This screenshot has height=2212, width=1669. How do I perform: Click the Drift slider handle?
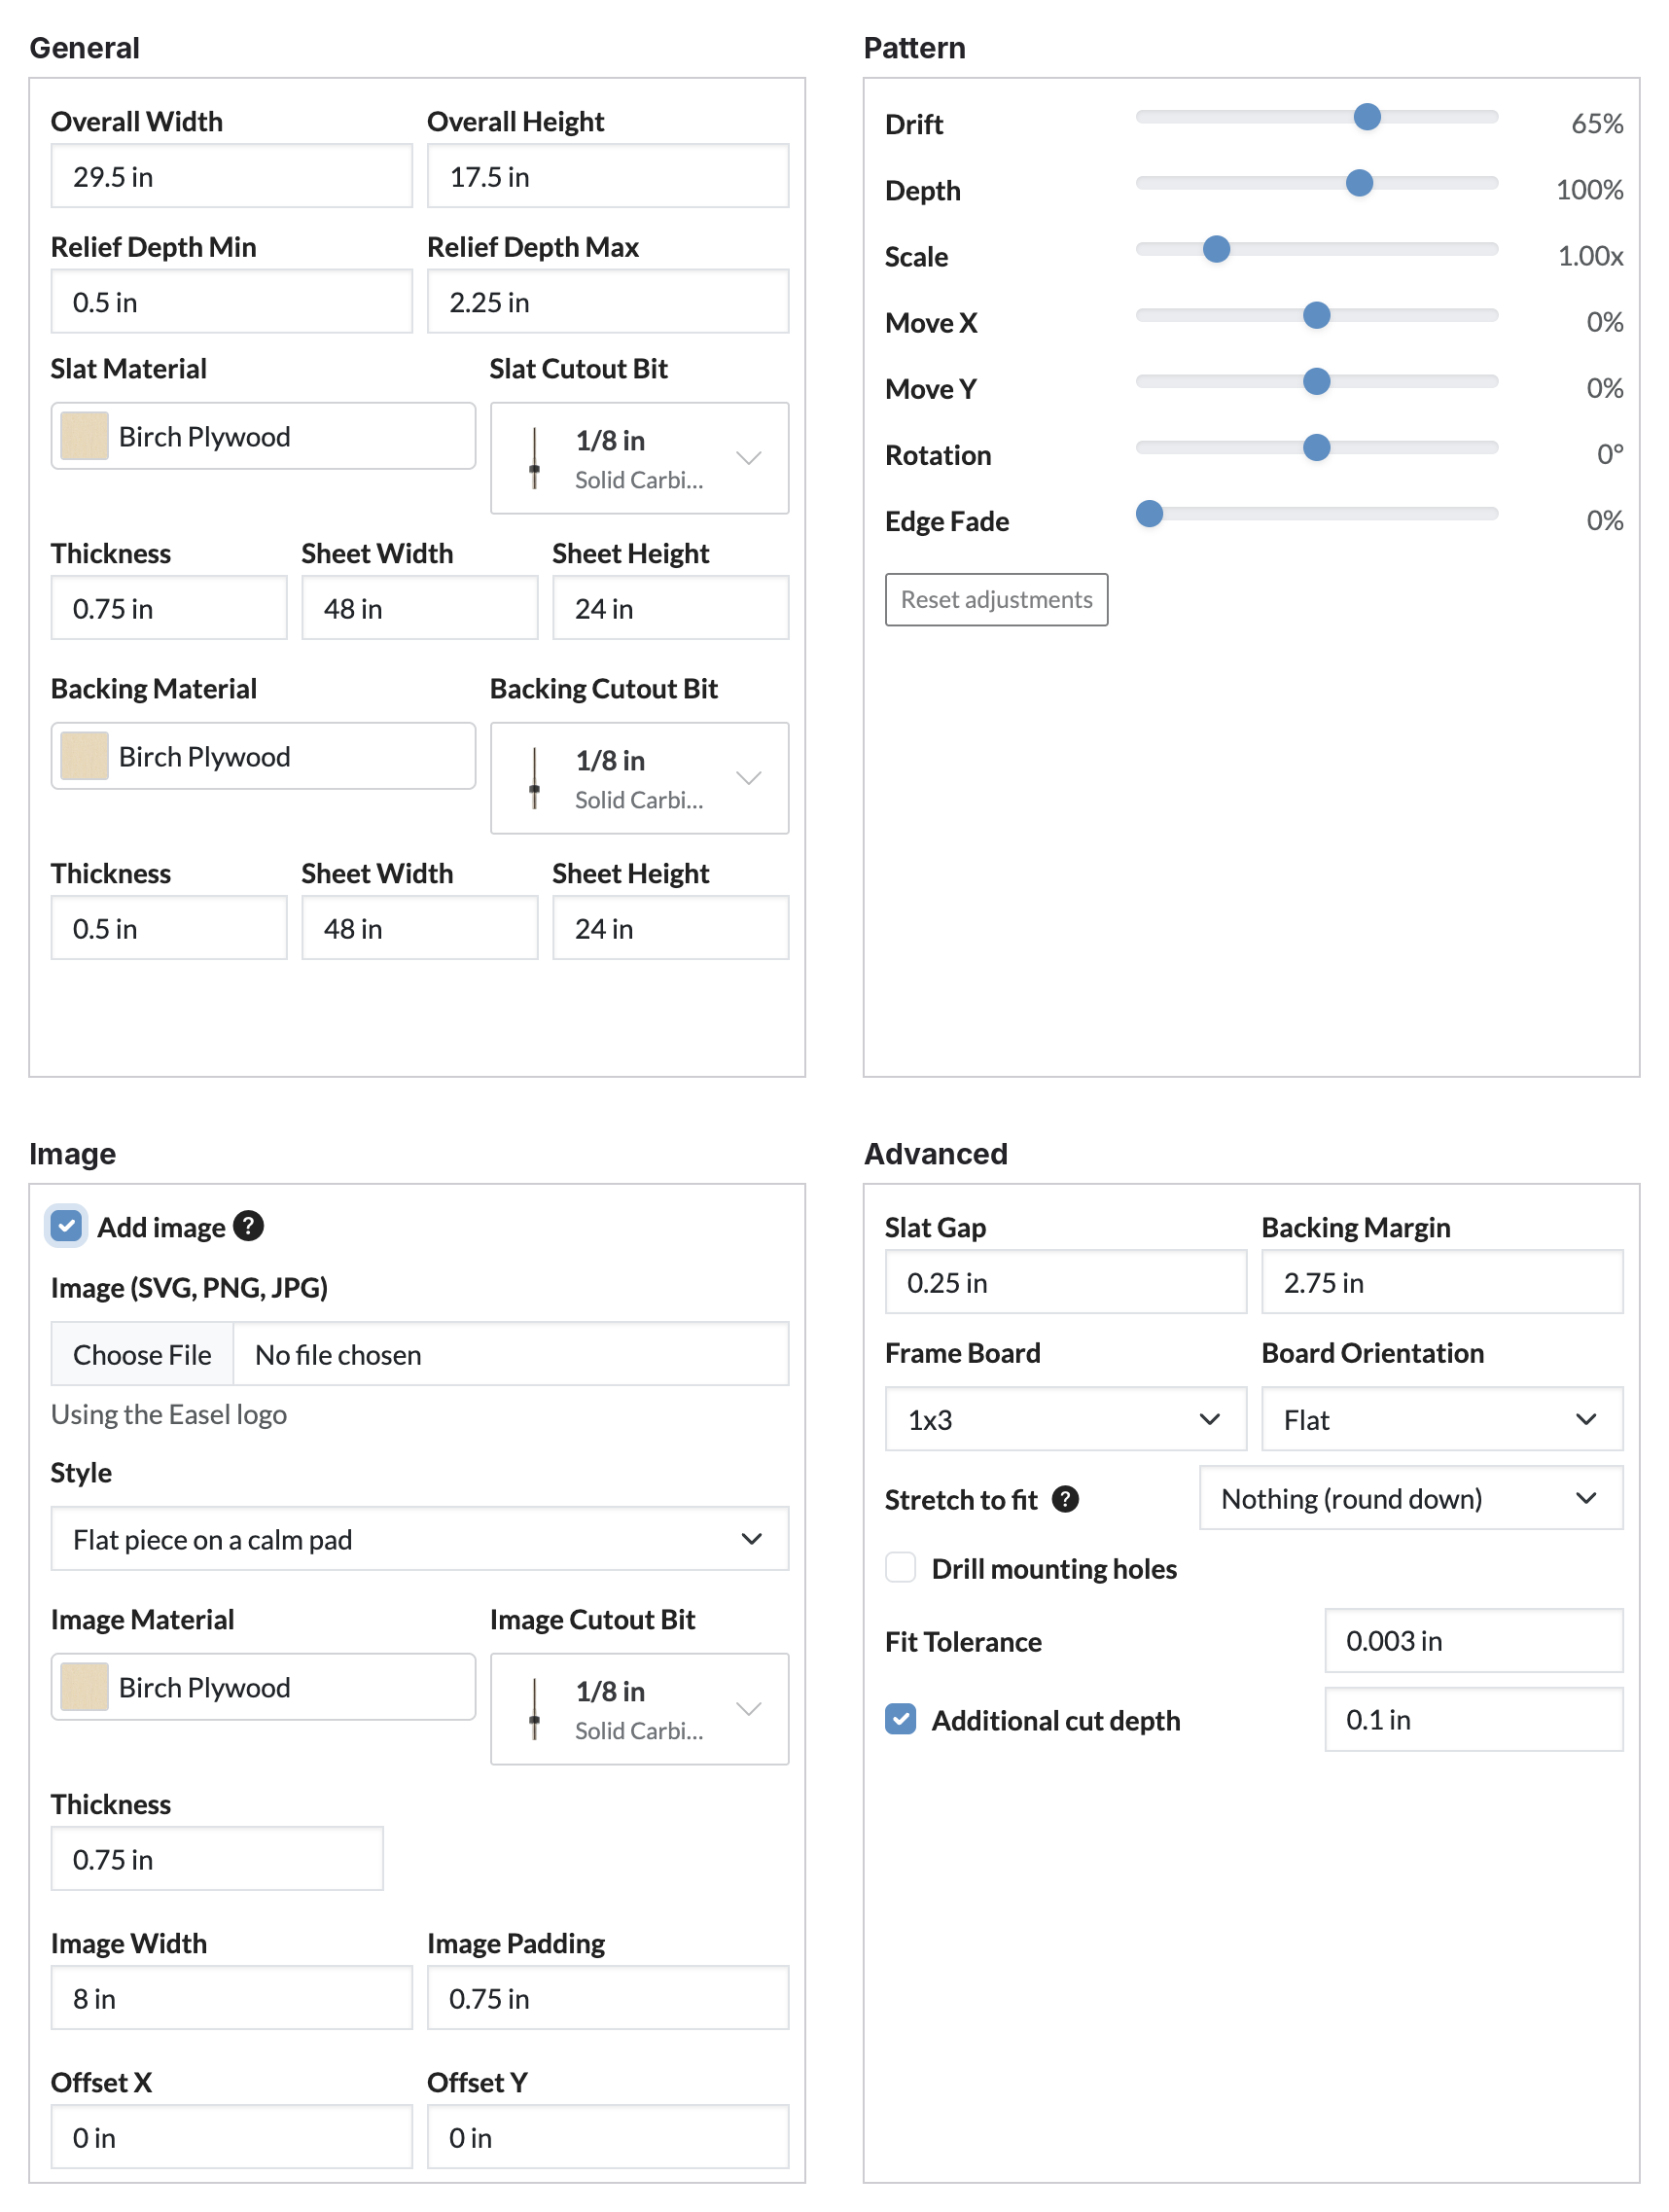point(1367,117)
